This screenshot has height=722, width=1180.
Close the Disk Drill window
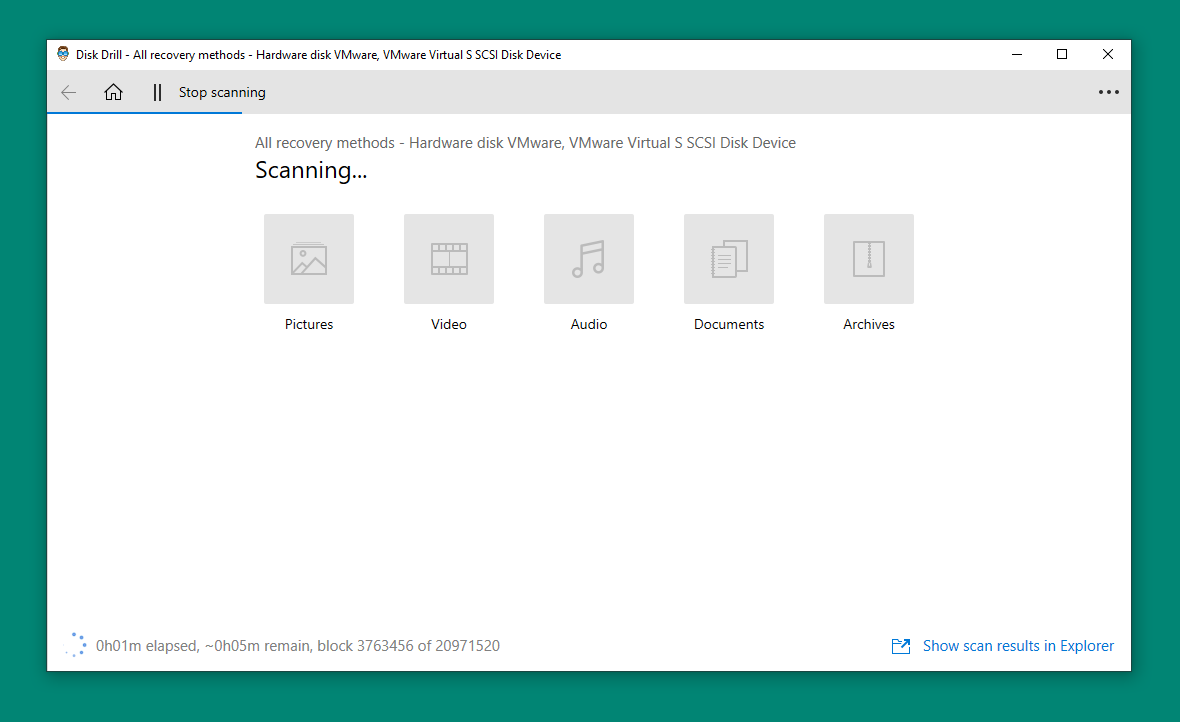click(1108, 54)
